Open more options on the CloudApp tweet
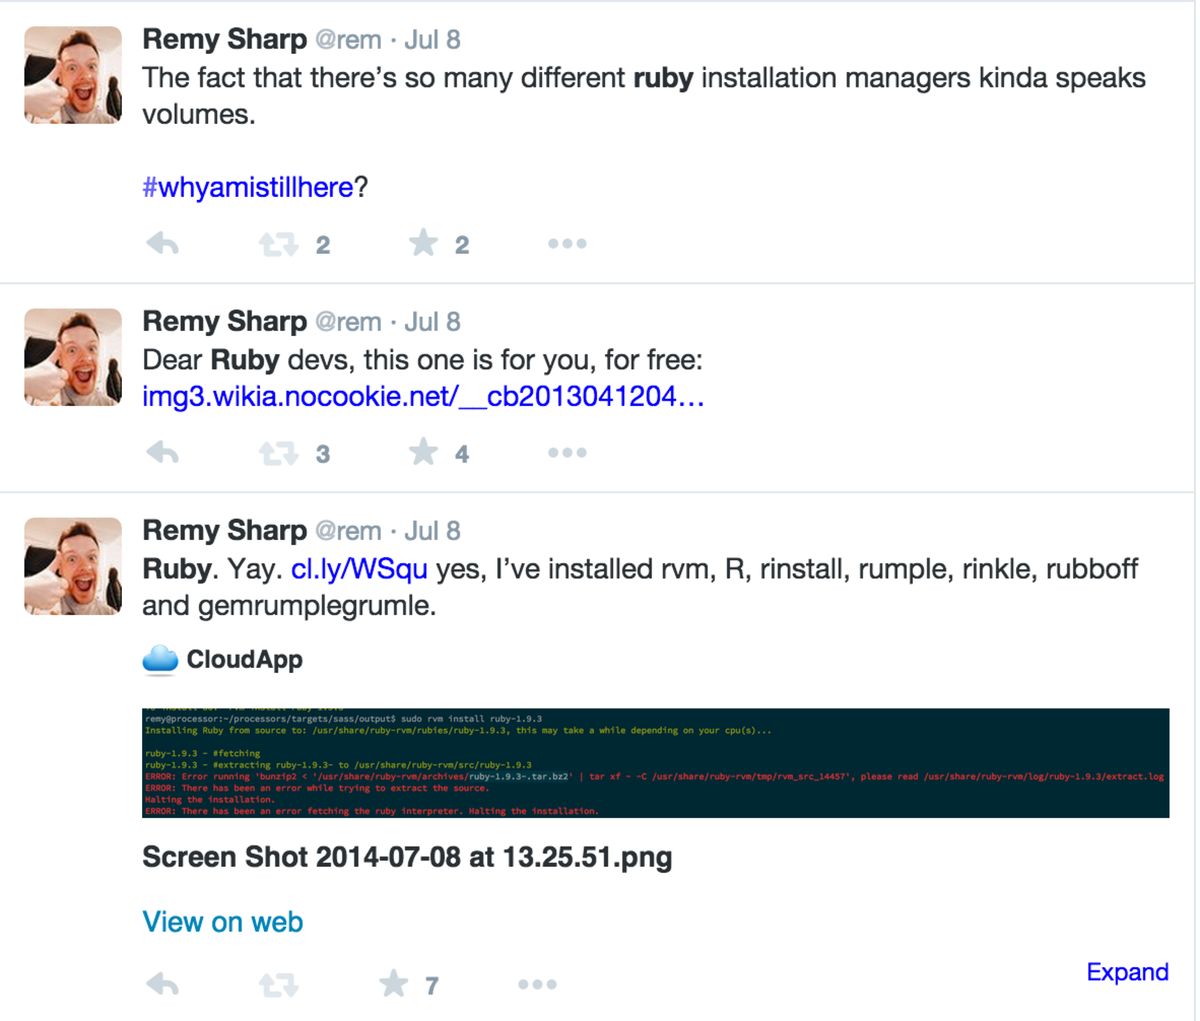This screenshot has width=1200, height=1021. point(537,985)
